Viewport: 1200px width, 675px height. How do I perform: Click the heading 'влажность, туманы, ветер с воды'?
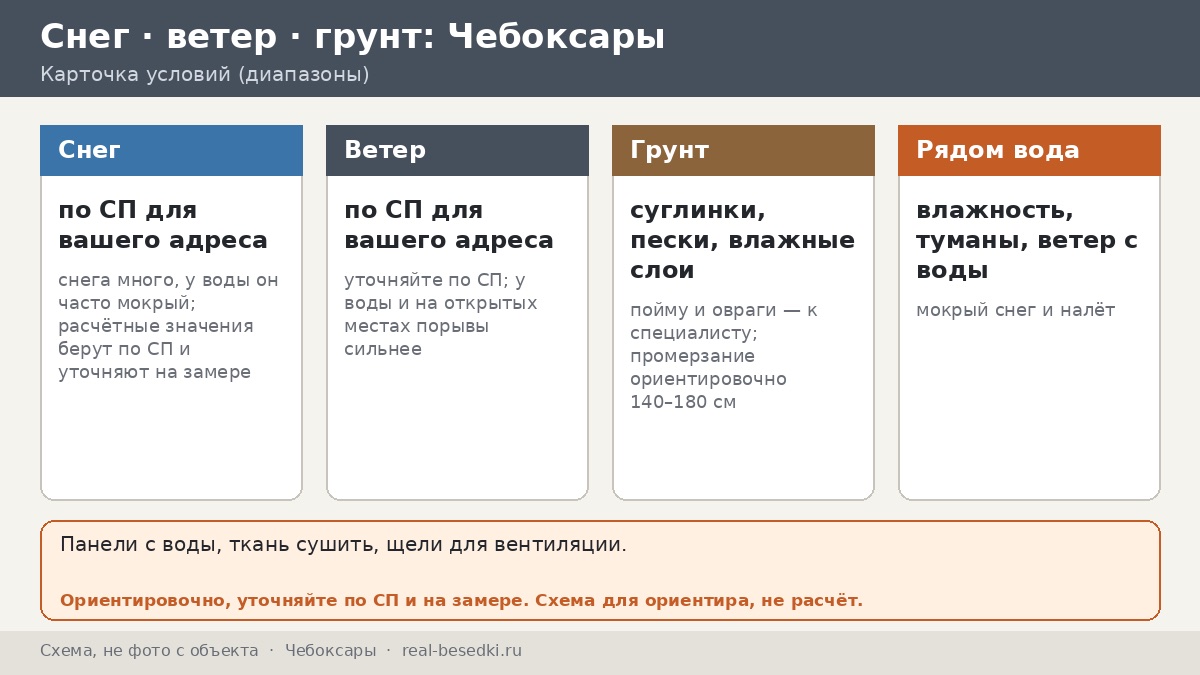[1027, 240]
